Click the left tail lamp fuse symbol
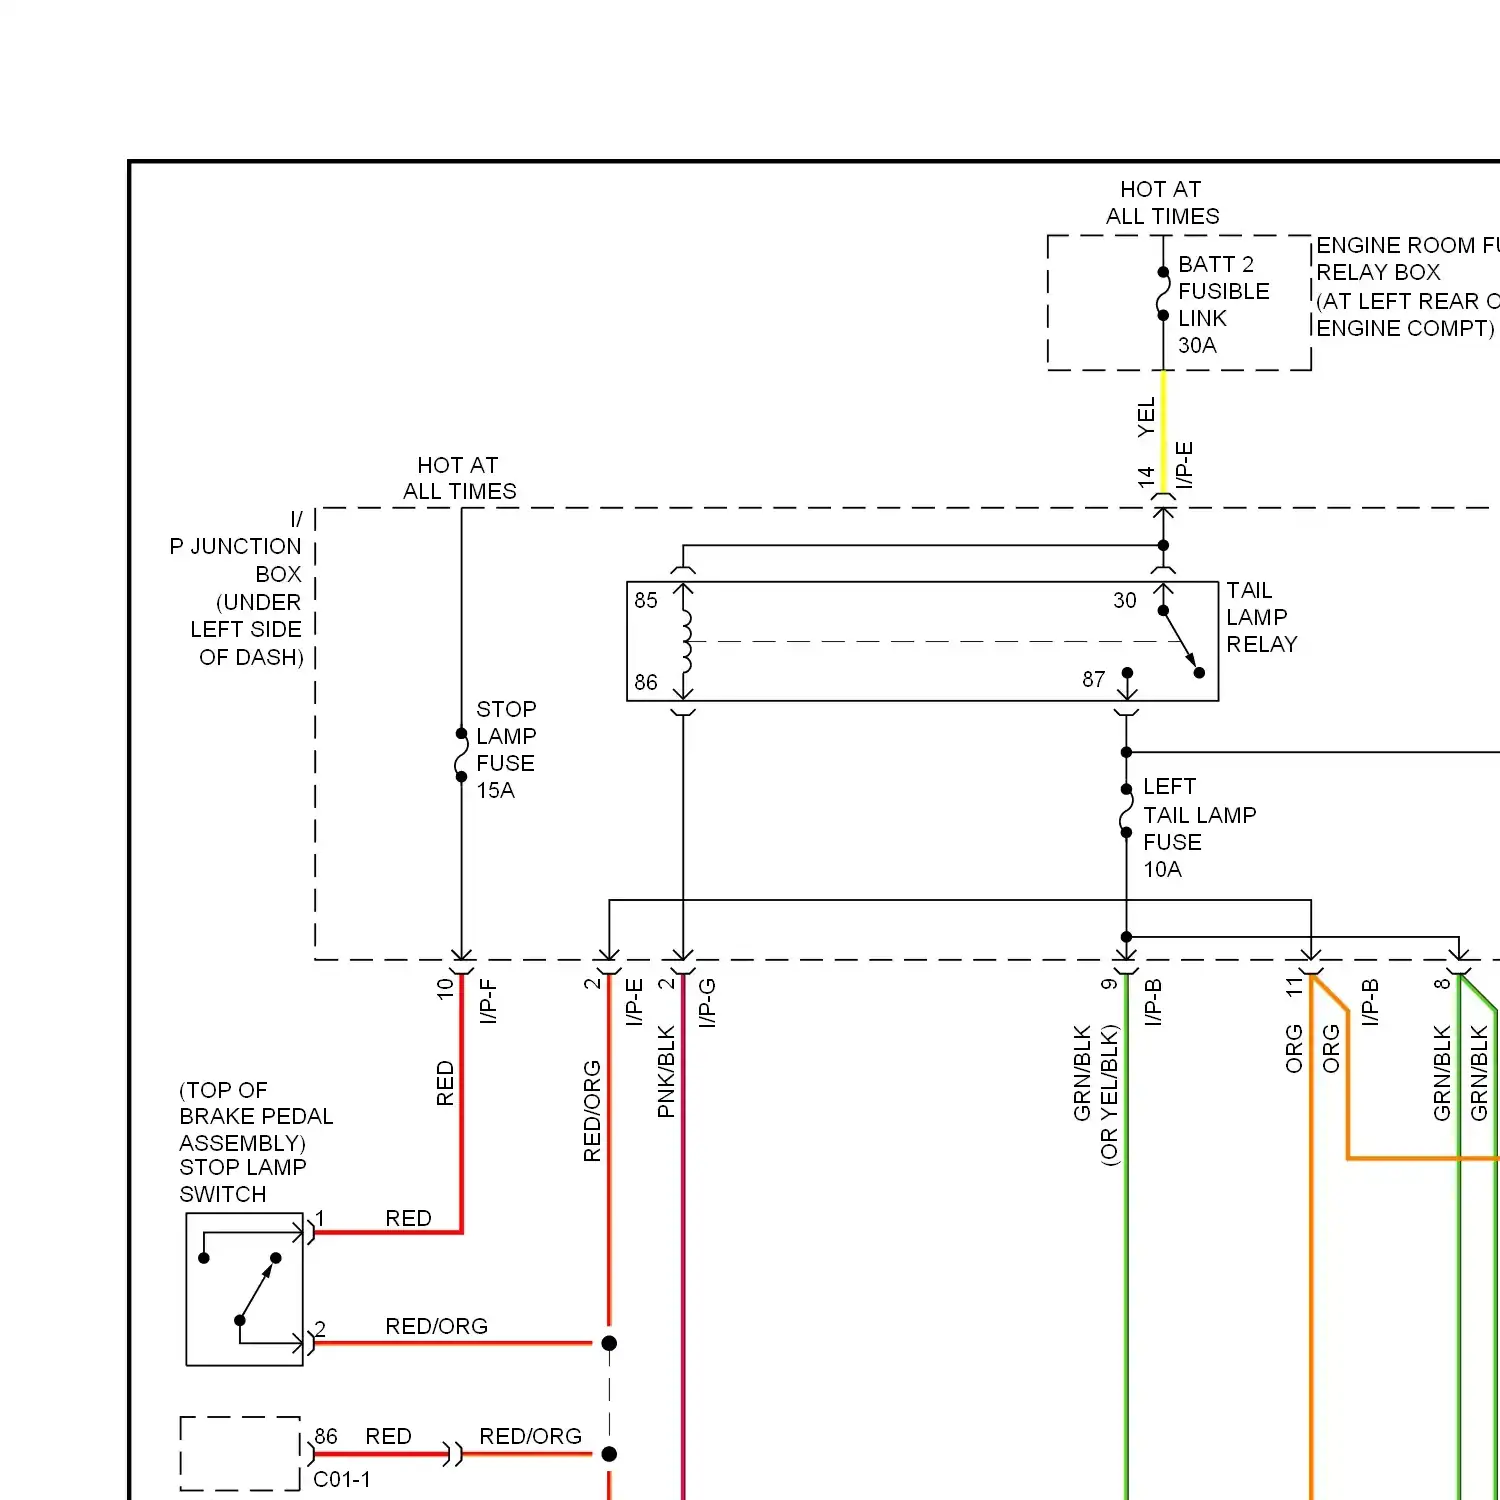Viewport: 1500px width, 1500px height. coord(1126,810)
